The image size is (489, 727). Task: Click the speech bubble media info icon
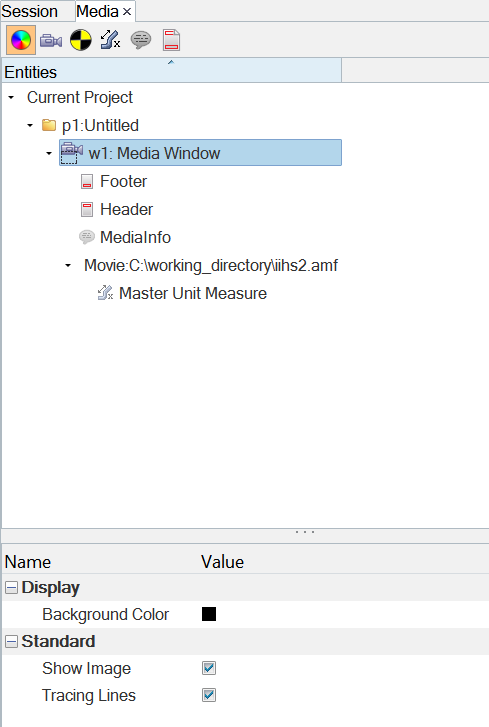coord(141,40)
